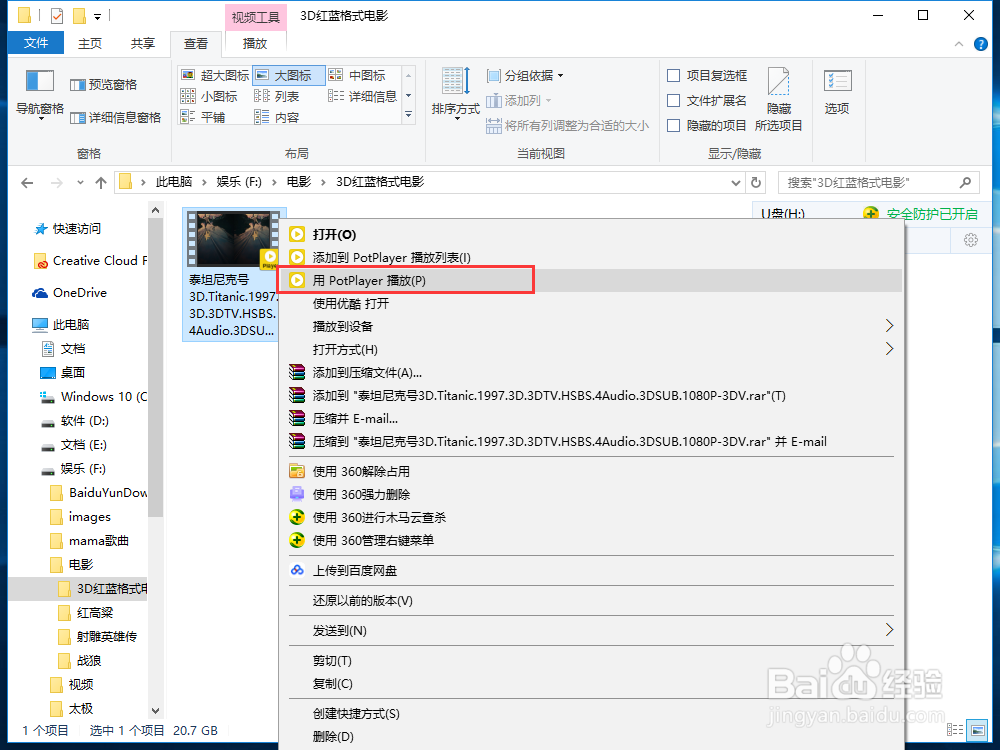The image size is (1000, 750).
Task: Select 此电脑 in the address breadcrumb
Action: pyautogui.click(x=174, y=182)
